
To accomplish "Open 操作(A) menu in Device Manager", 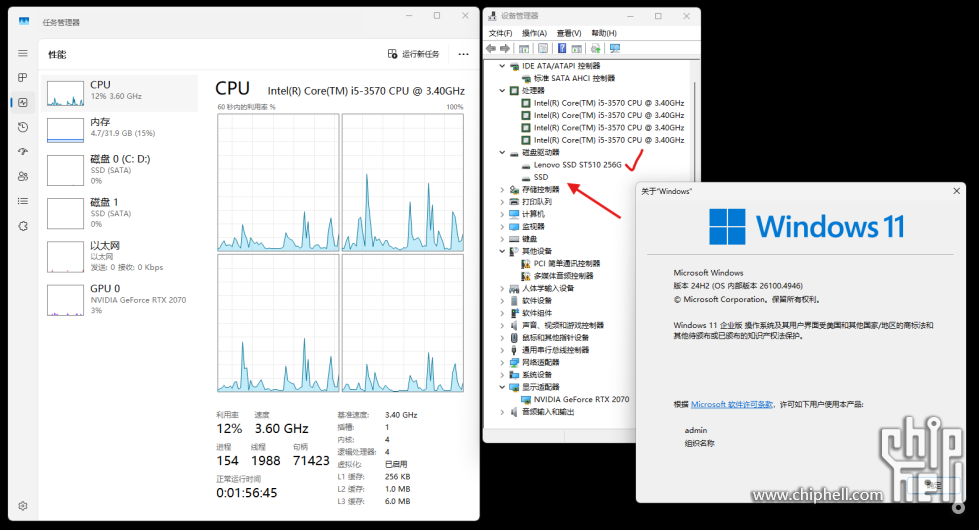I will click(x=534, y=33).
